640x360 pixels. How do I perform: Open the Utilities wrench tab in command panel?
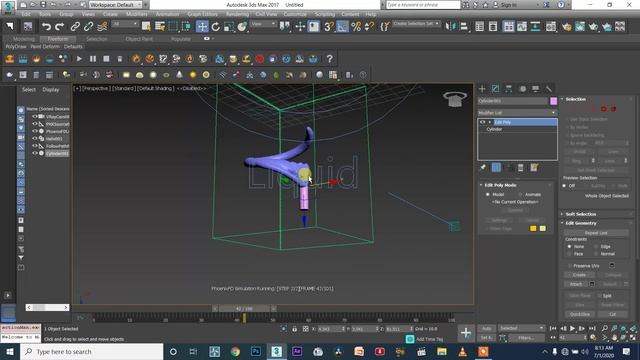tap(549, 89)
